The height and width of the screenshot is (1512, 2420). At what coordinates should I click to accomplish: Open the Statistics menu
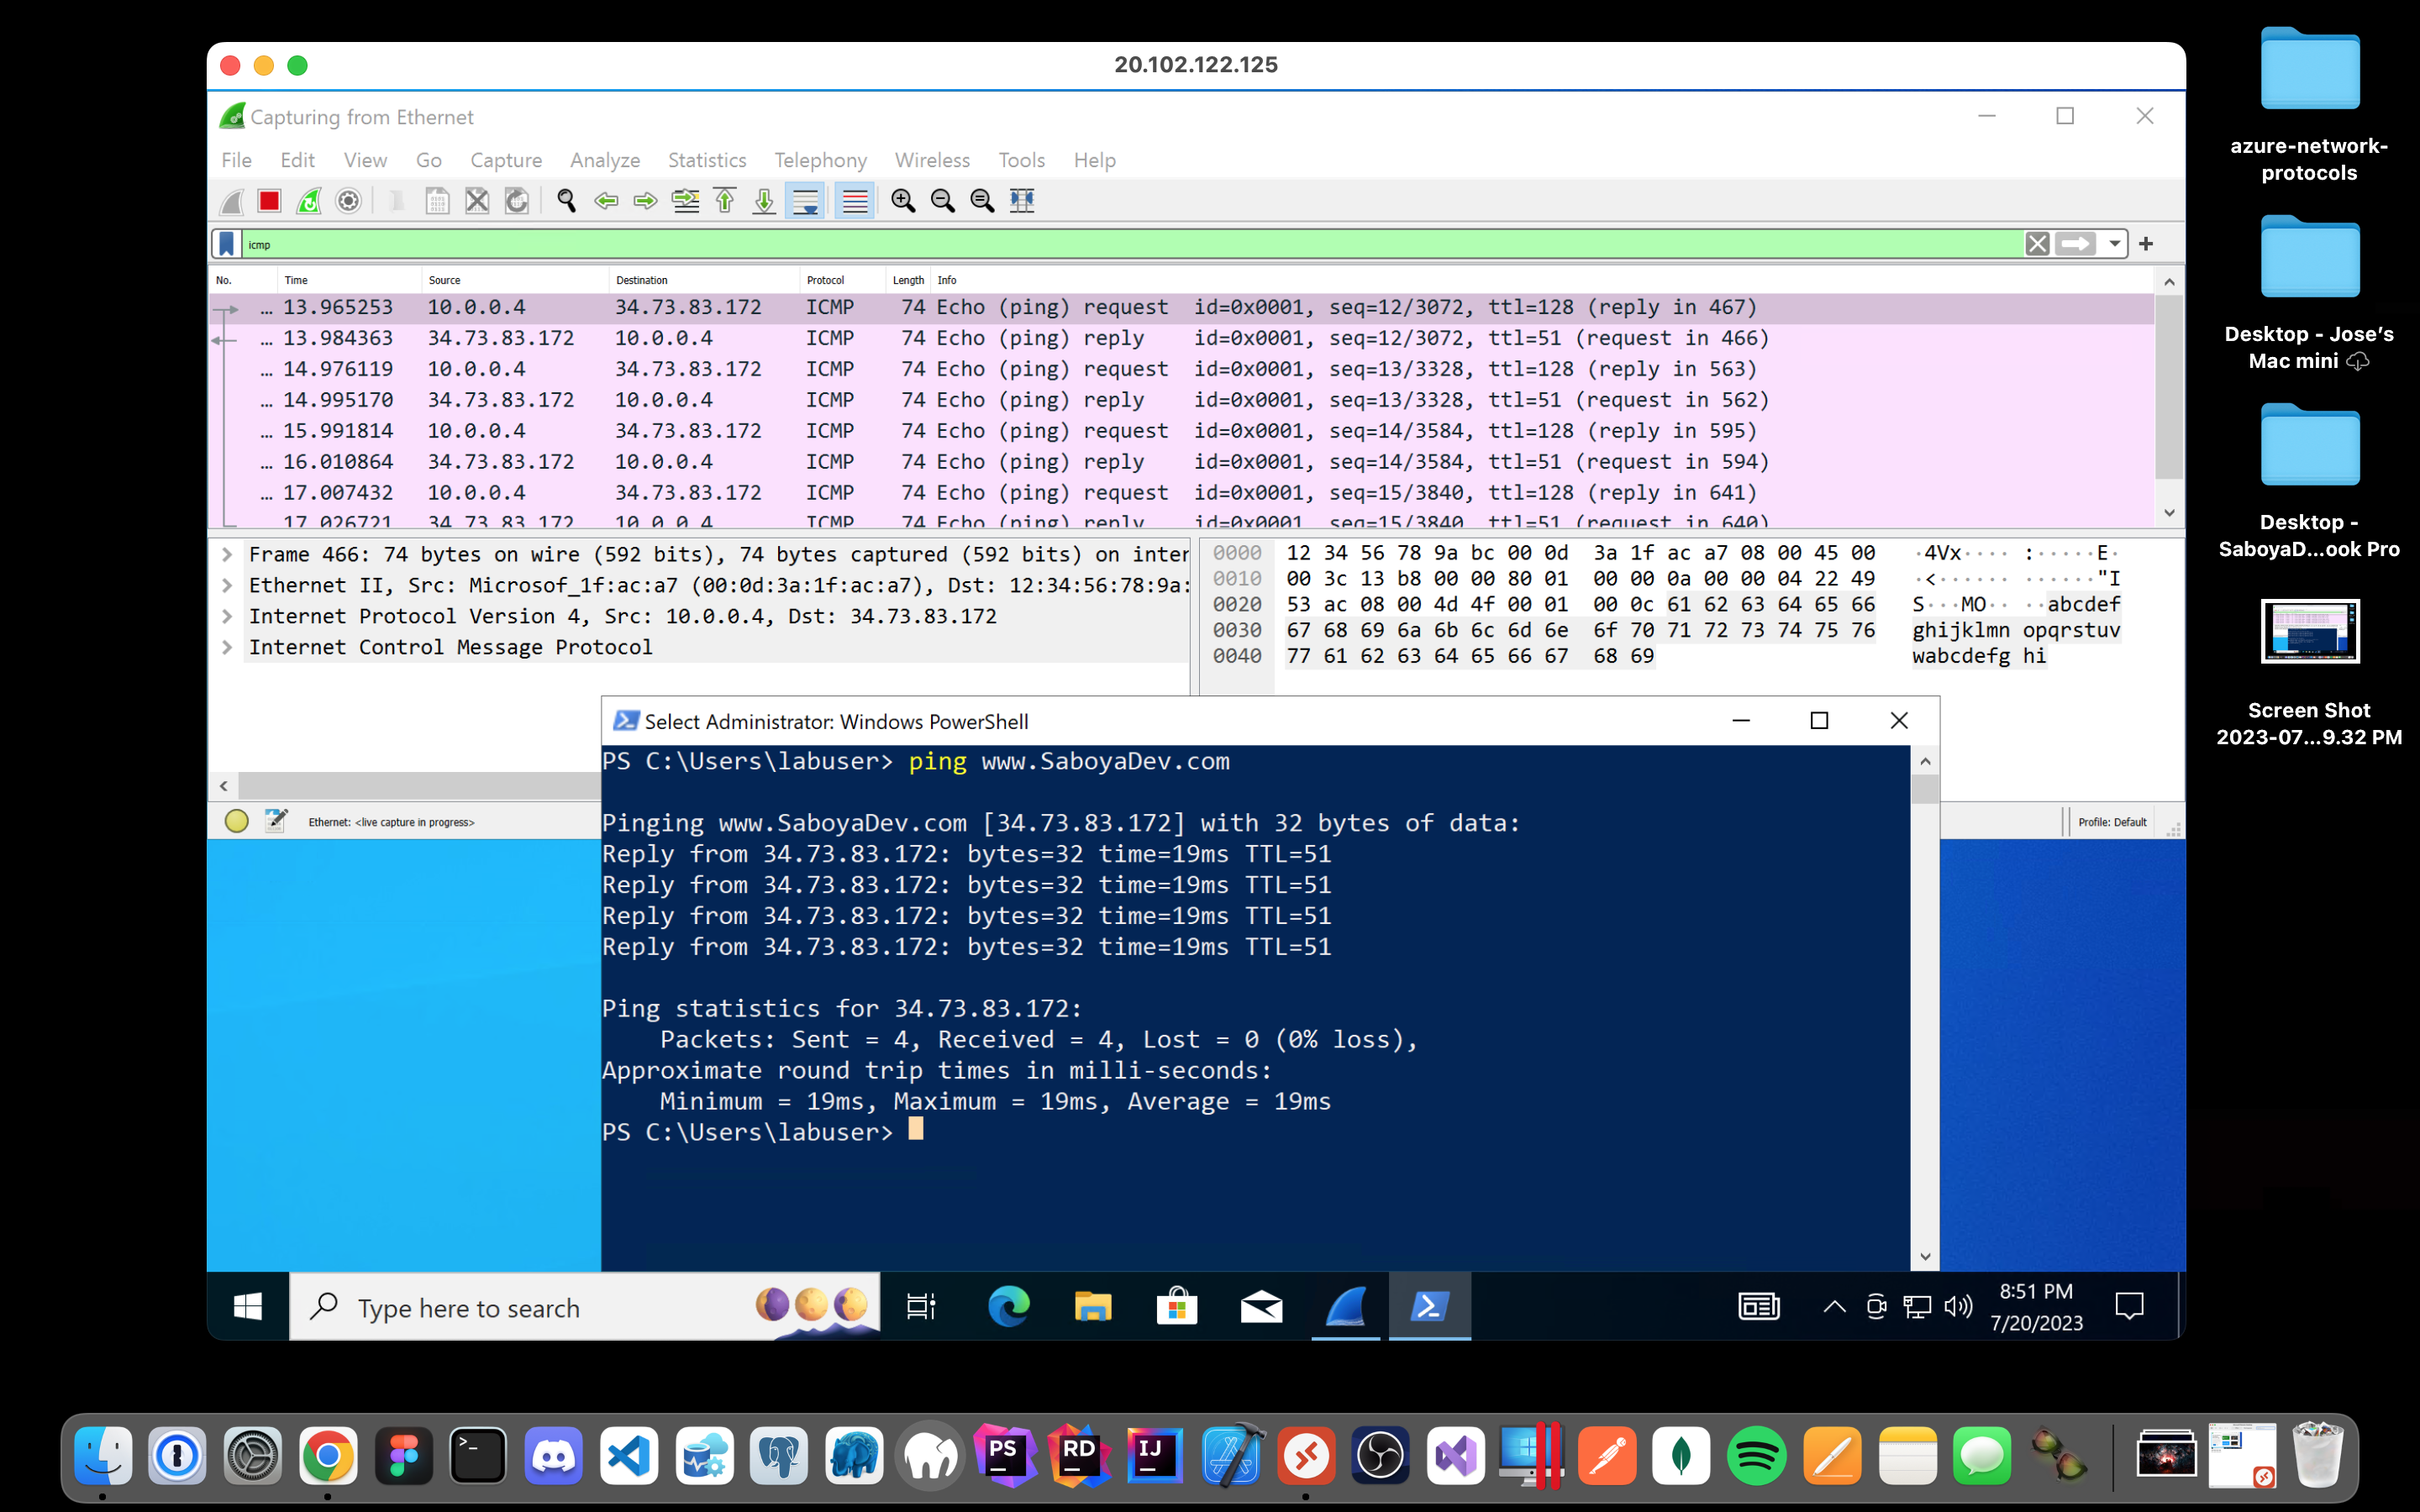tap(706, 160)
